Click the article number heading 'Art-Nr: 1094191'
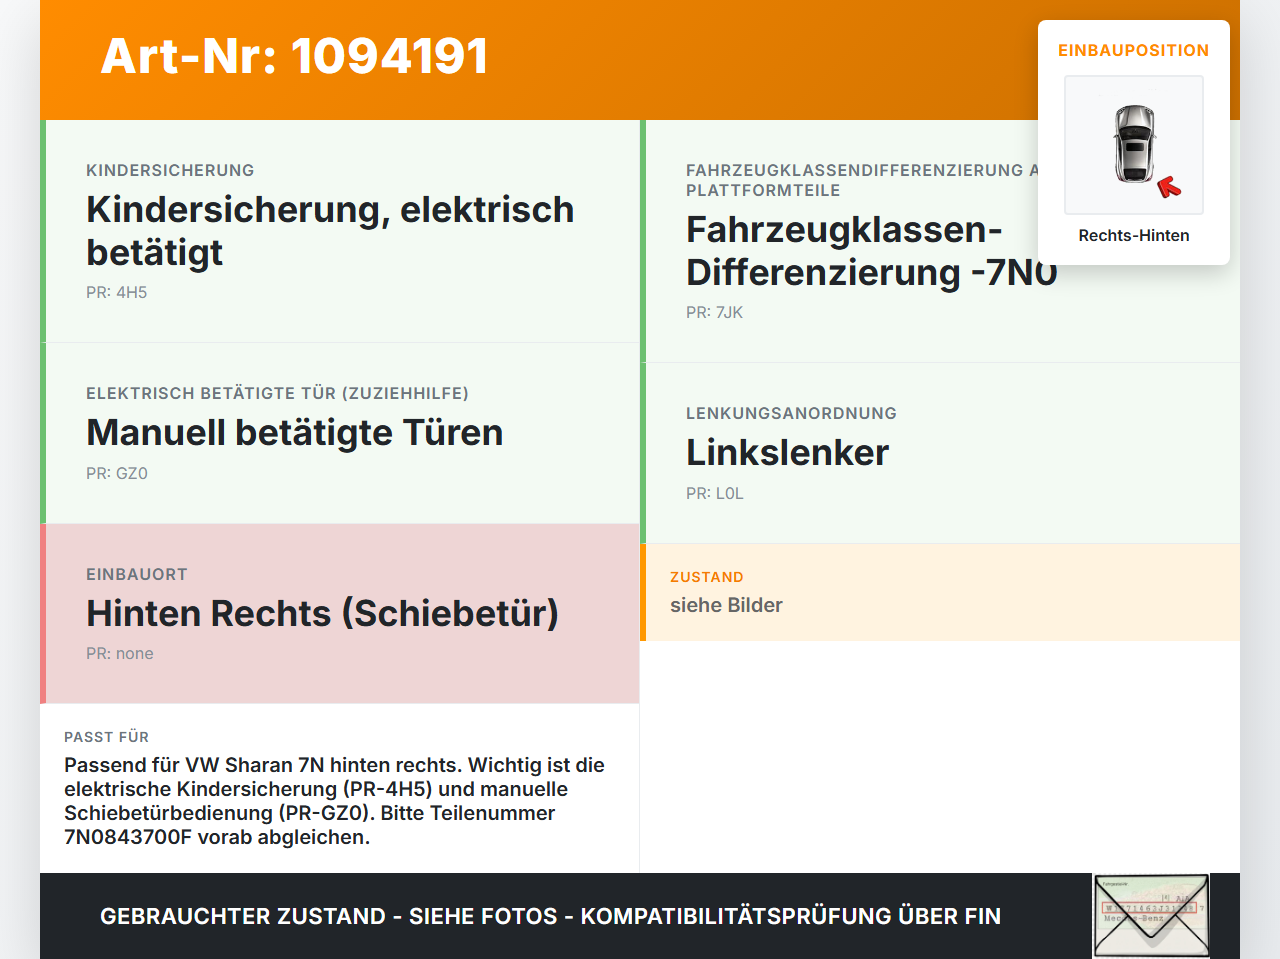The width and height of the screenshot is (1280, 959). (295, 56)
